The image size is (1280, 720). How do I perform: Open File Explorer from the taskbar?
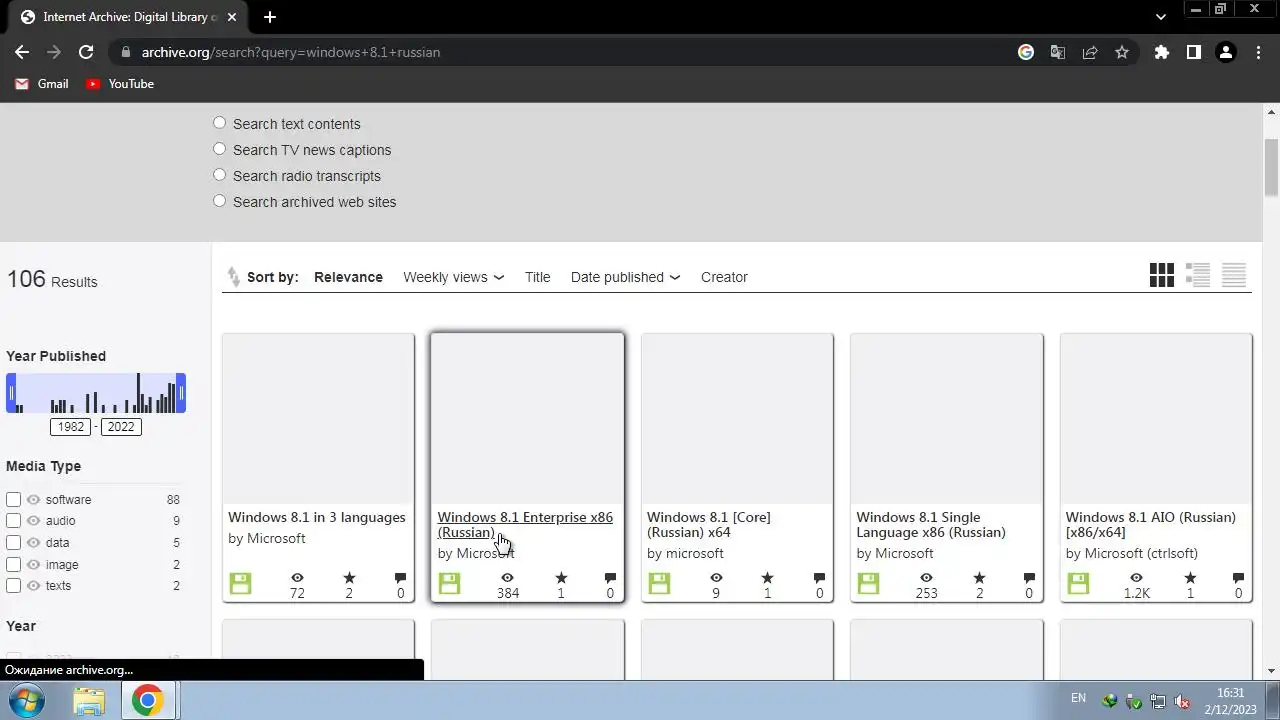[89, 700]
